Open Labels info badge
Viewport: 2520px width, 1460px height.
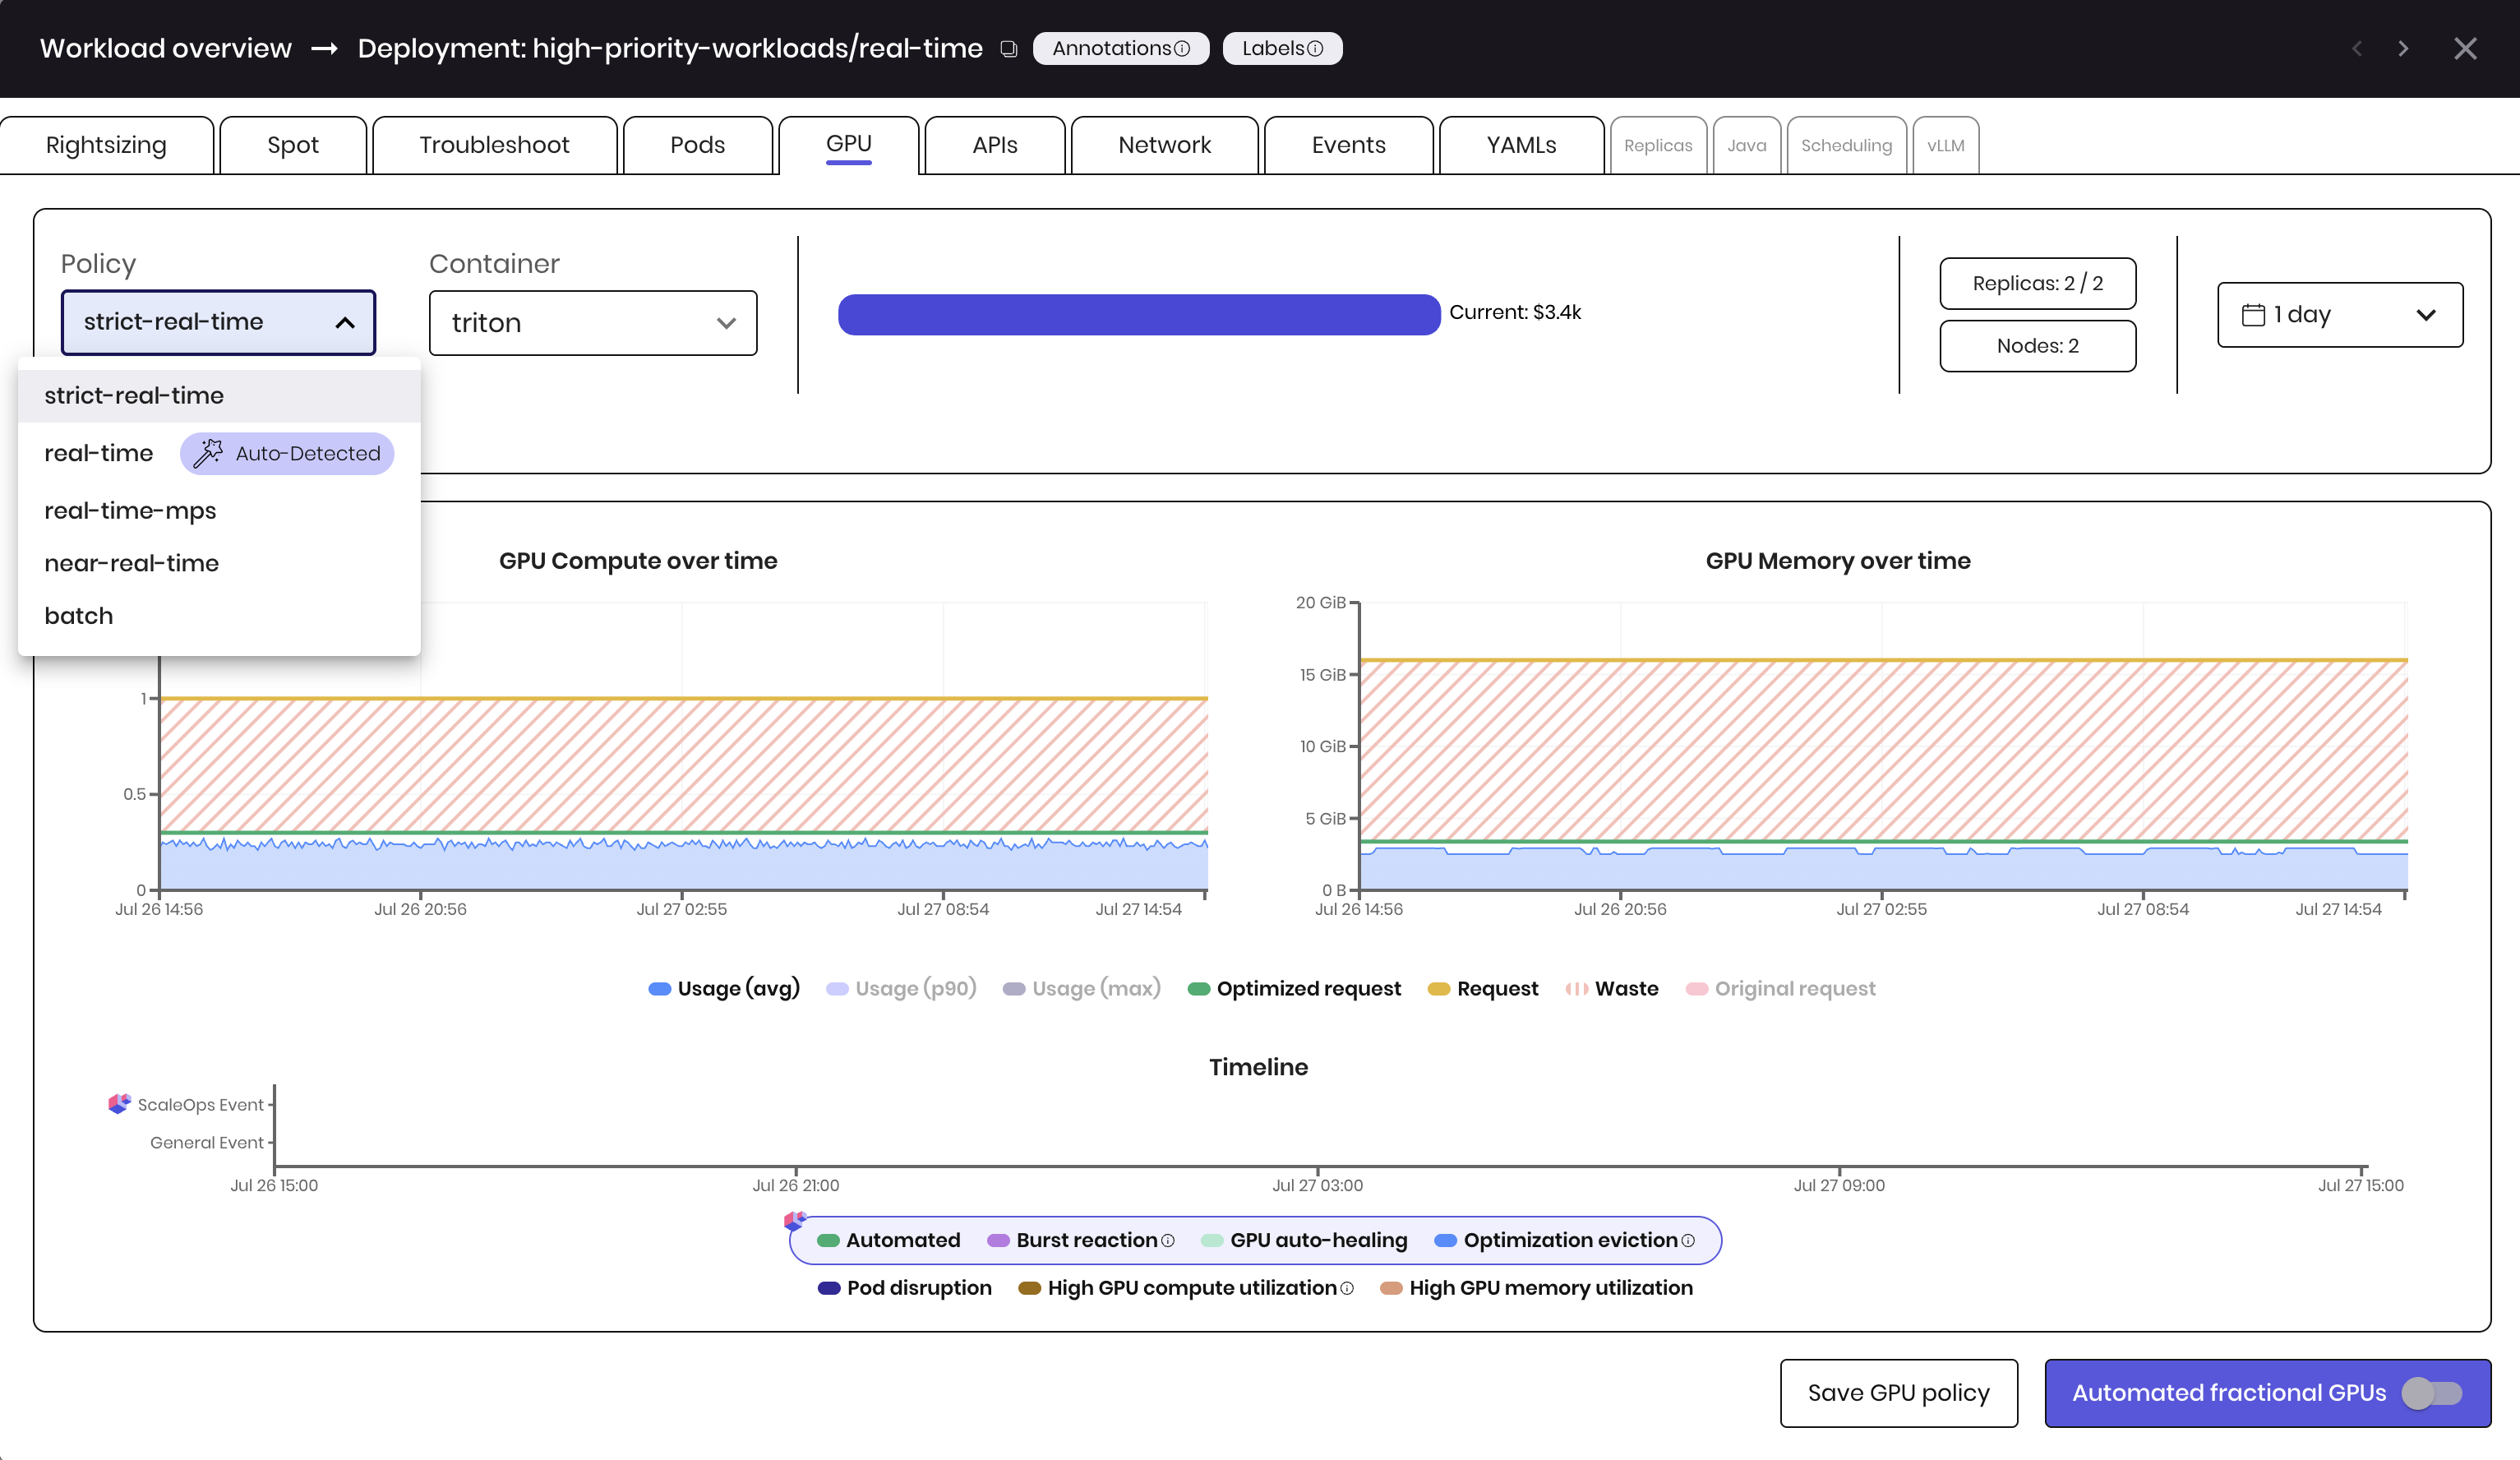point(1282,48)
